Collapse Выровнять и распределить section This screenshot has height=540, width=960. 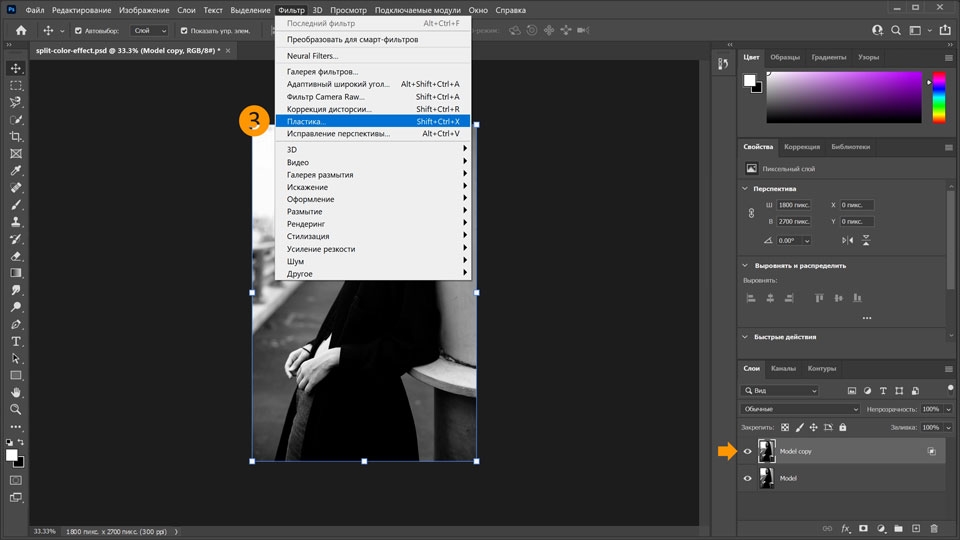click(745, 266)
